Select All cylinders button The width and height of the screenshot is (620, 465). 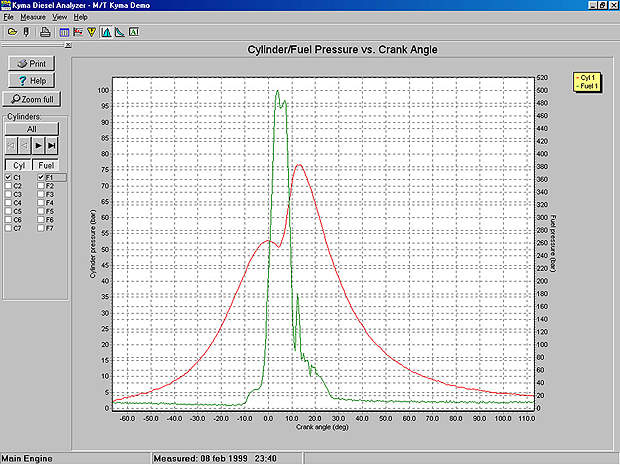pos(32,128)
